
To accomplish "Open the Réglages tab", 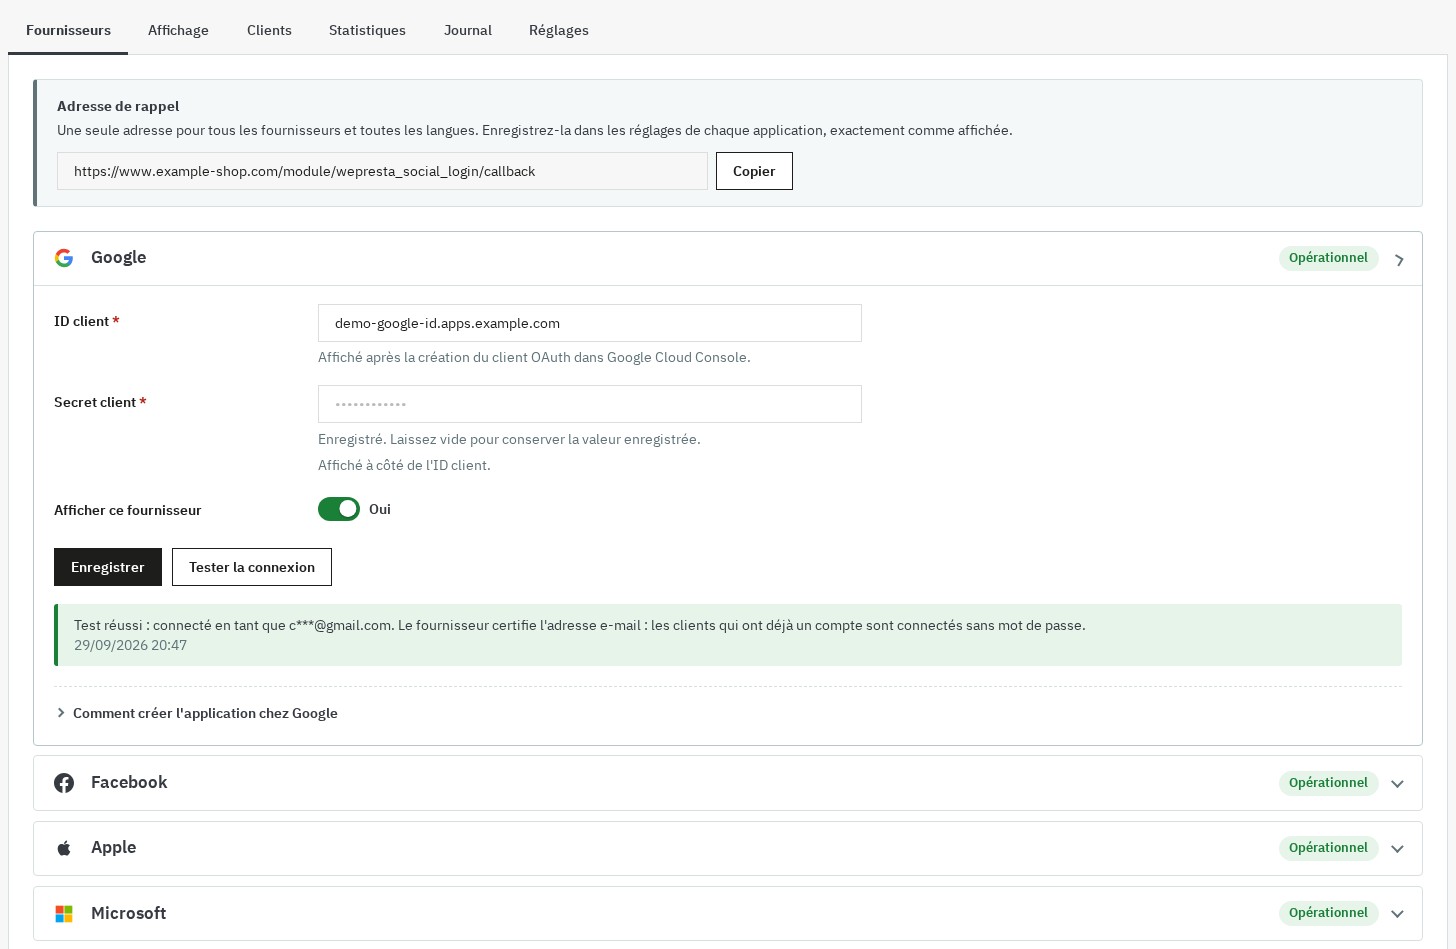I will pos(559,30).
